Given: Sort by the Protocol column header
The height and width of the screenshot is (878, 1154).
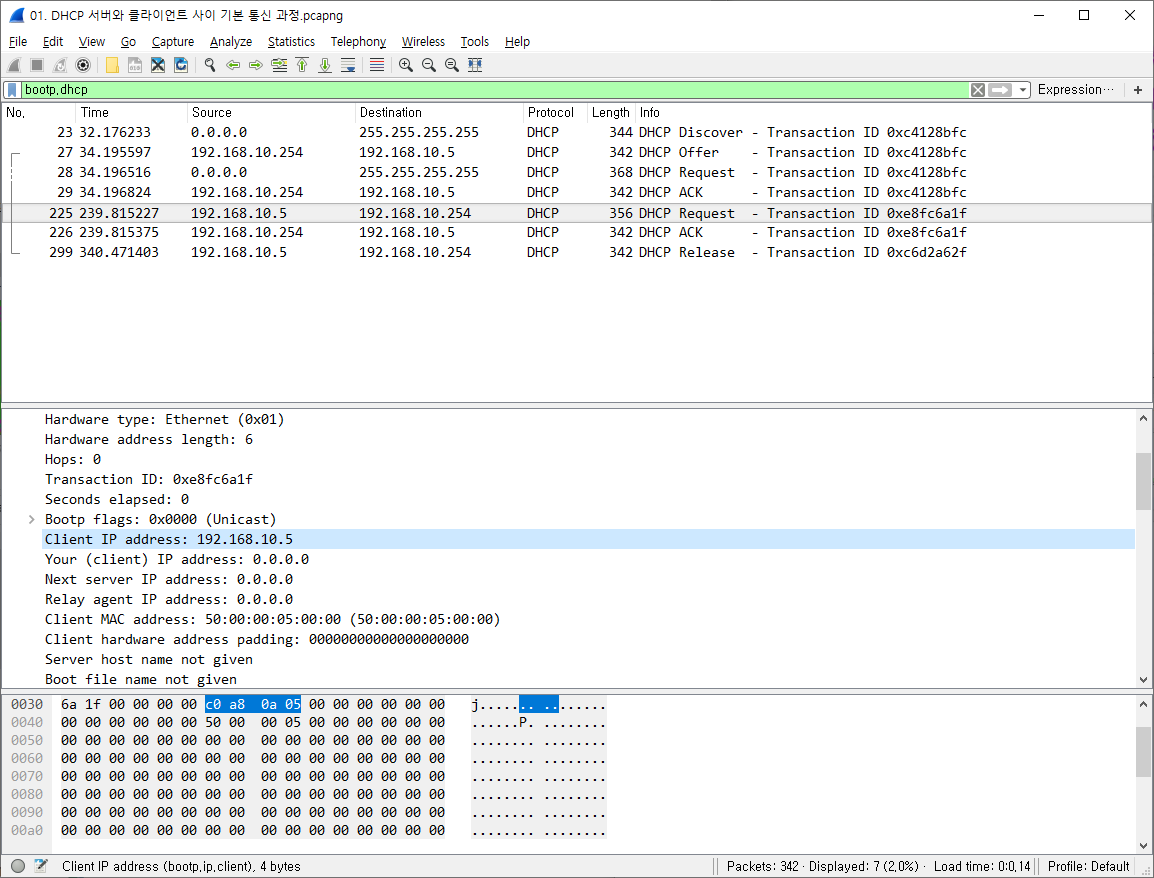Looking at the screenshot, I should pyautogui.click(x=555, y=113).
